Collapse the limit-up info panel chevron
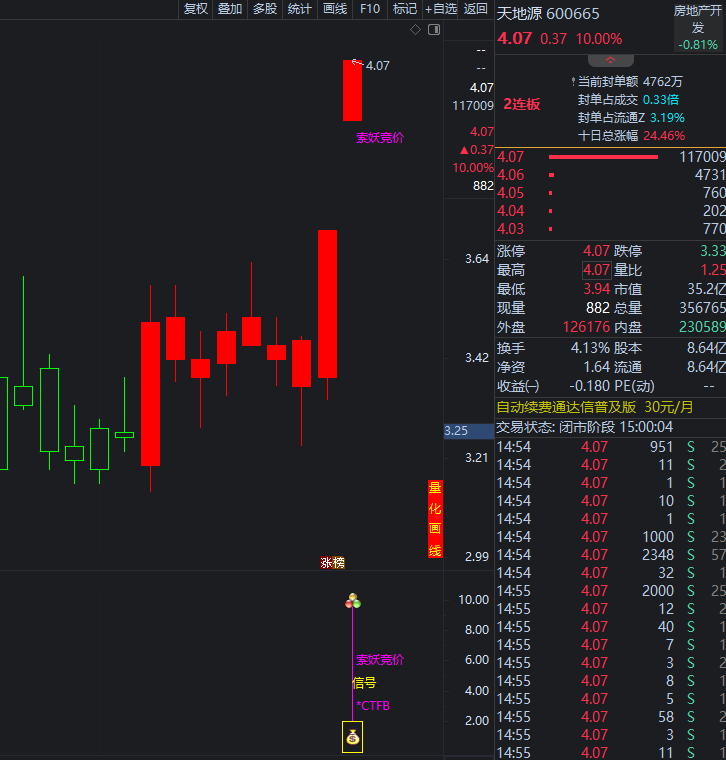 click(x=611, y=61)
